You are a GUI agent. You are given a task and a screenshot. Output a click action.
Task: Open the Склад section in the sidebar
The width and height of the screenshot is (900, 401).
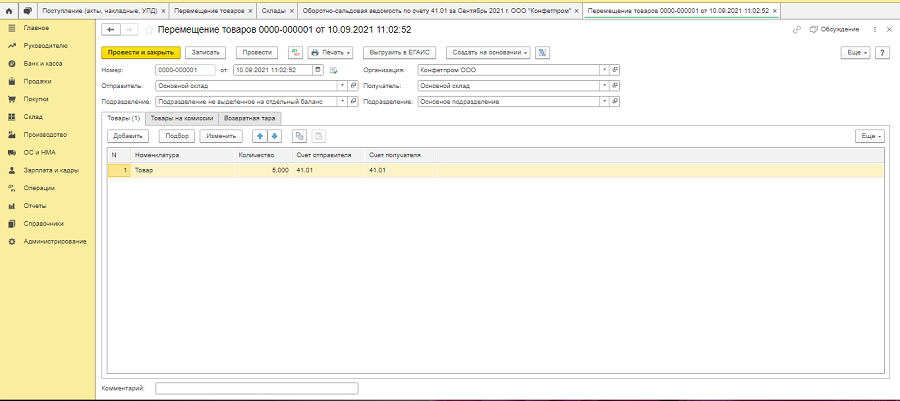tap(33, 117)
